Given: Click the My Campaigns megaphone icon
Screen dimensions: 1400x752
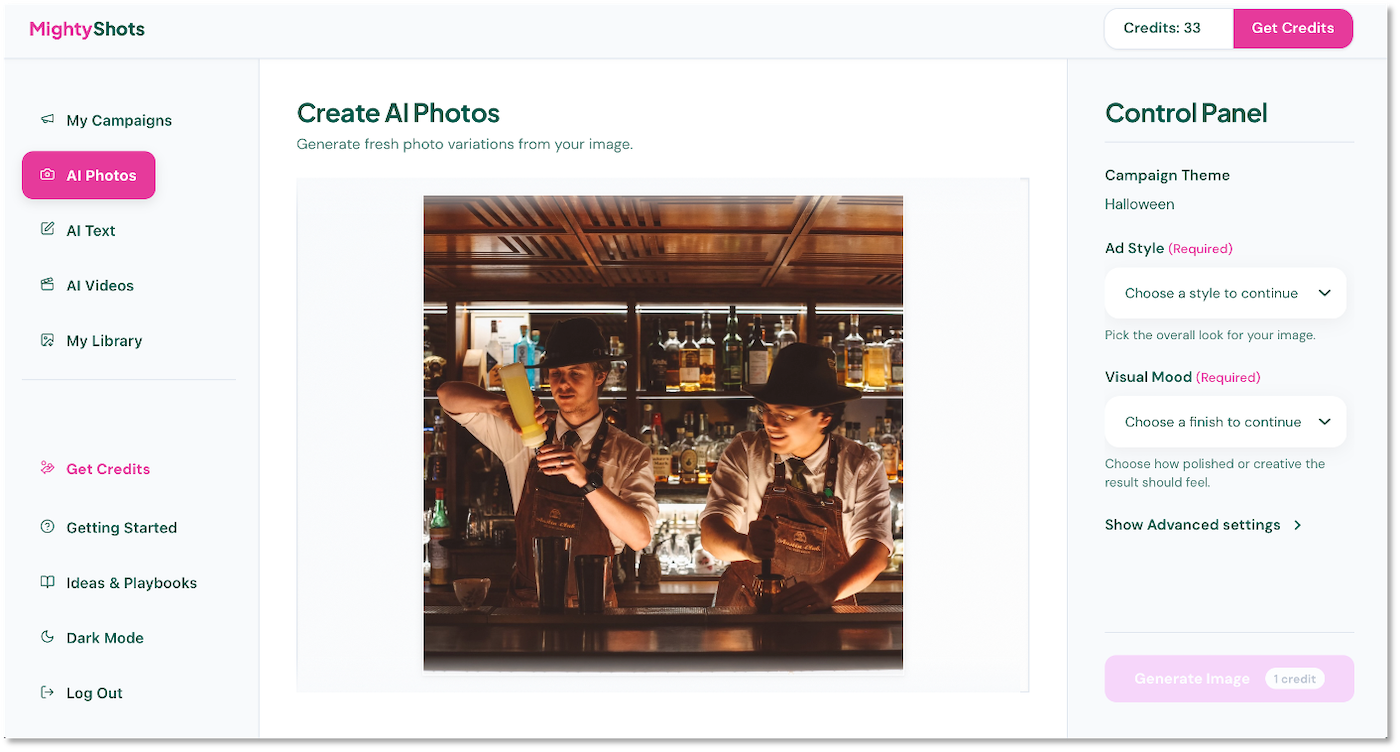Looking at the screenshot, I should [x=46, y=119].
